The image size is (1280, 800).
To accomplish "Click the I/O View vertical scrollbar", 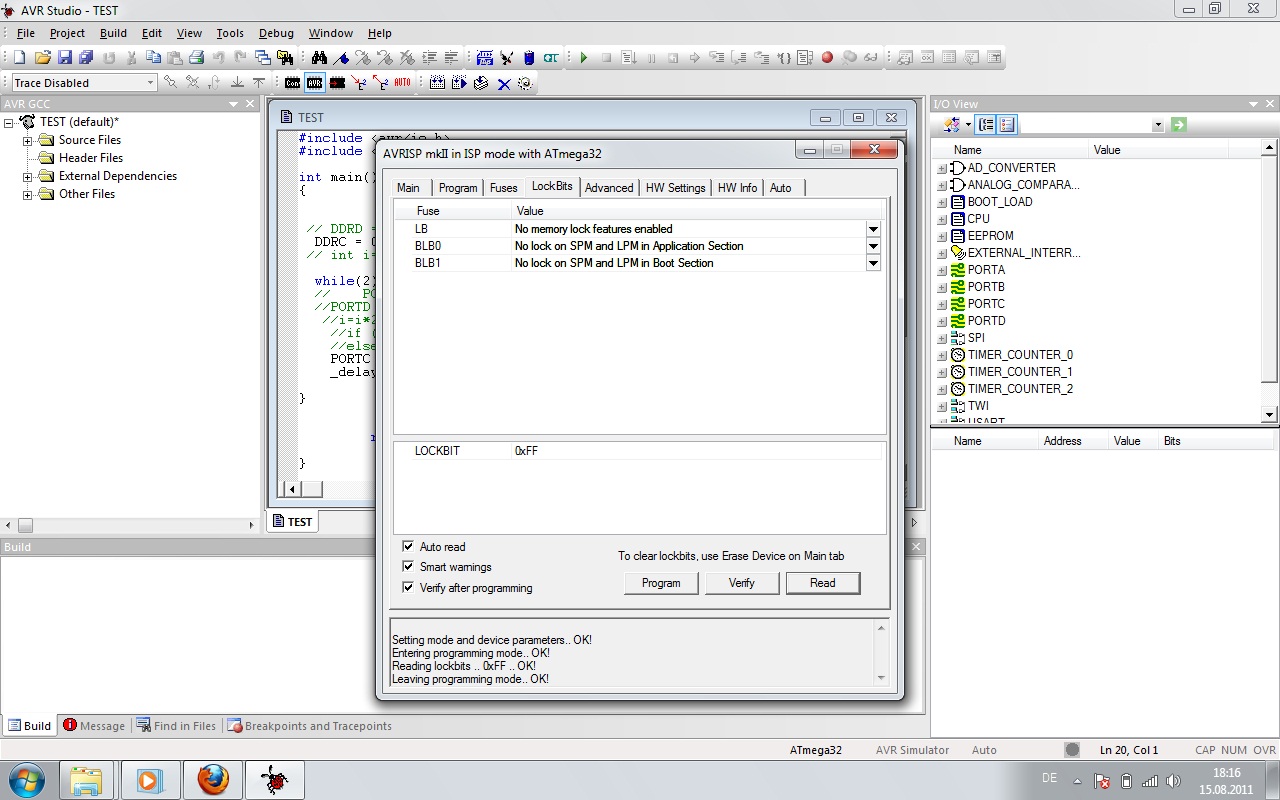I will click(1270, 281).
